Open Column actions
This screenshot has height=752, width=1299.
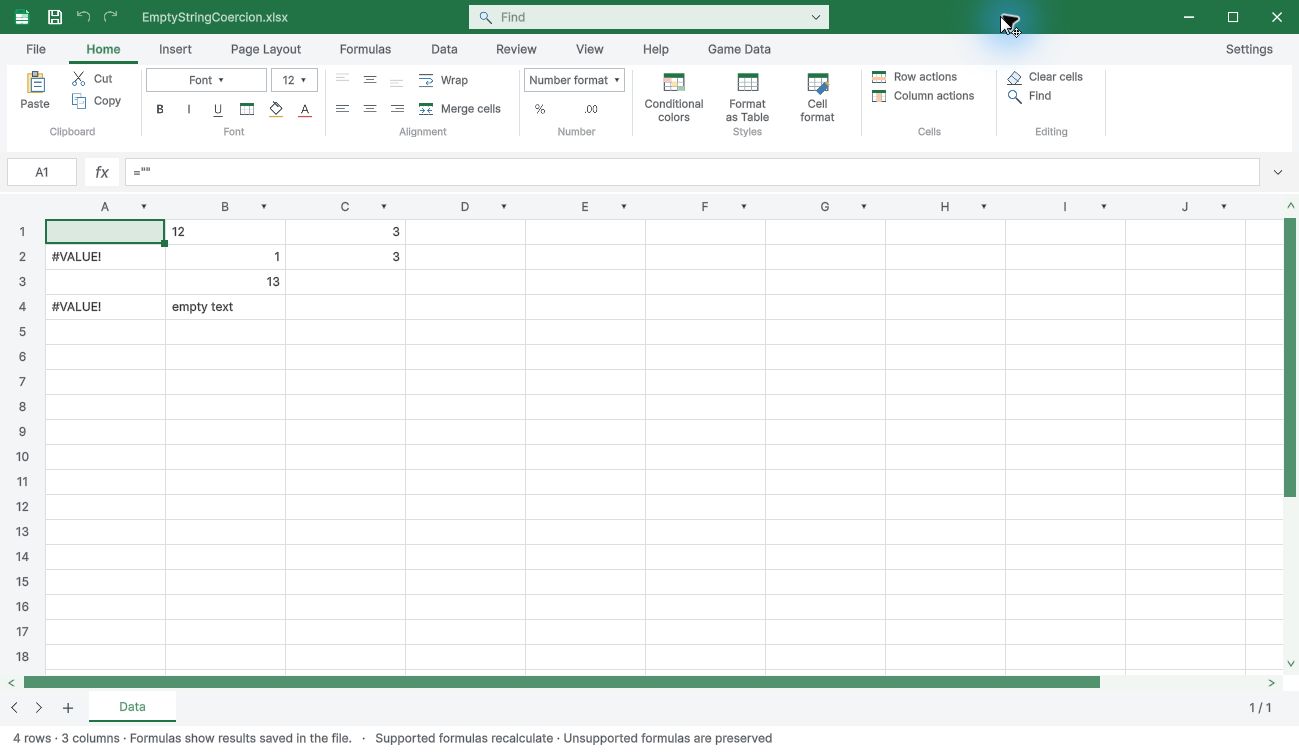click(923, 96)
